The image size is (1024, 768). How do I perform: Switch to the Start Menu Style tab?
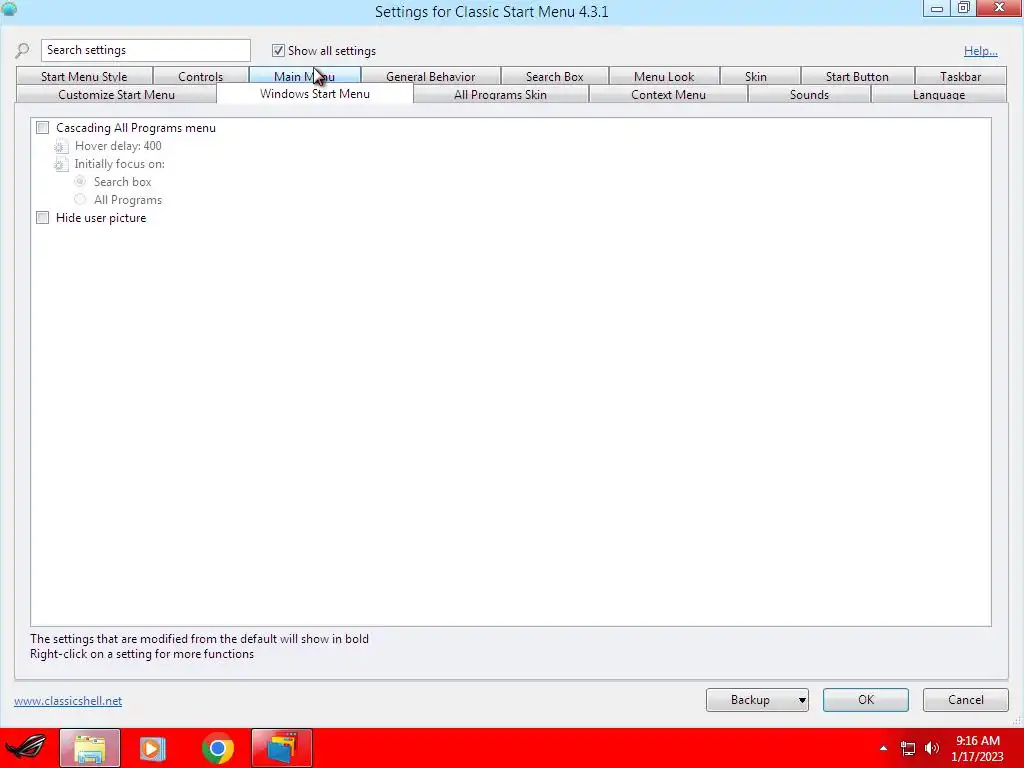point(84,76)
